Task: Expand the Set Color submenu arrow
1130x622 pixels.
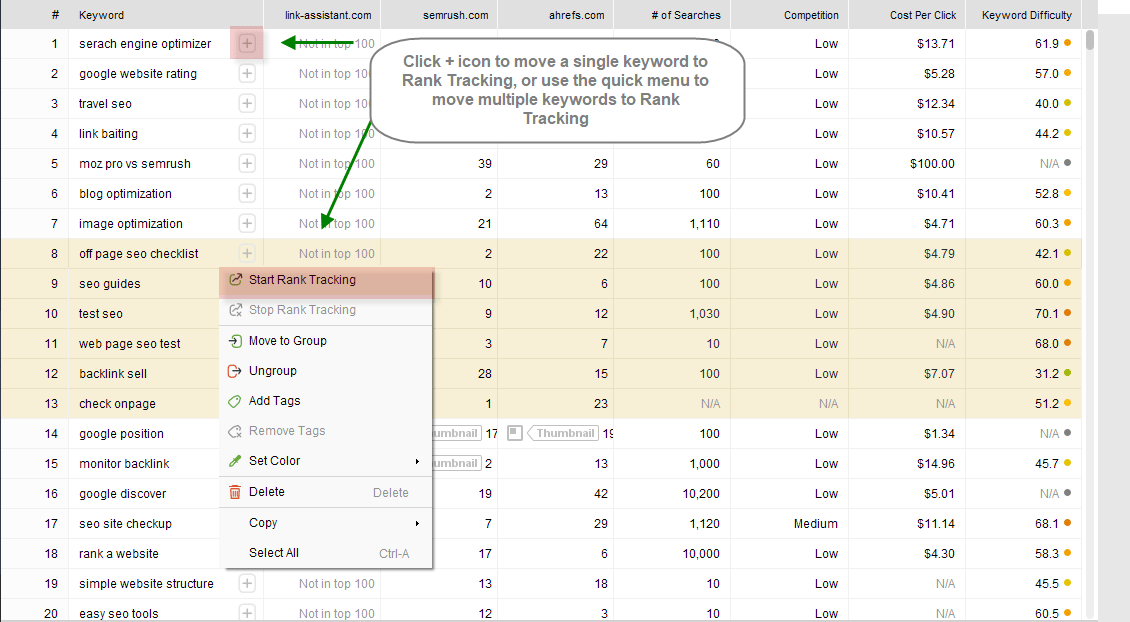Action: 417,461
